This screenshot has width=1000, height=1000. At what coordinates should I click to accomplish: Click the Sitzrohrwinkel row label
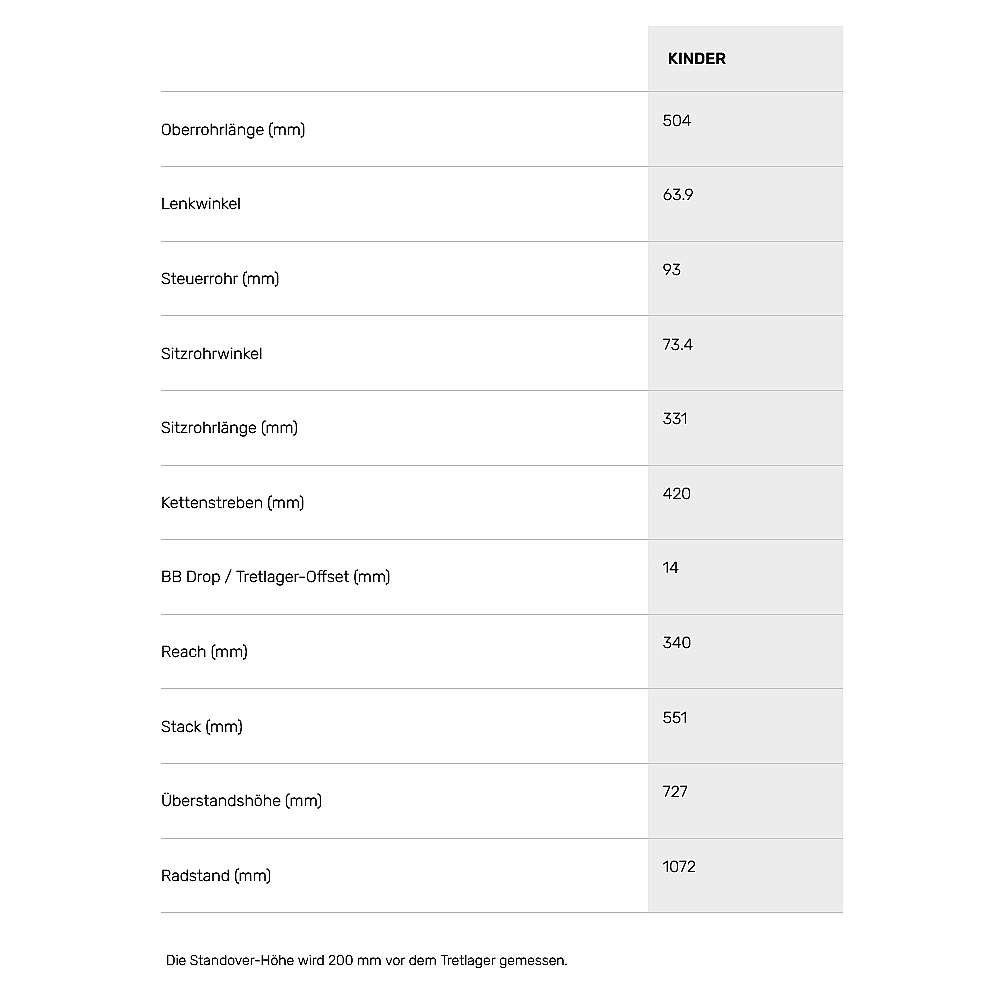(211, 354)
